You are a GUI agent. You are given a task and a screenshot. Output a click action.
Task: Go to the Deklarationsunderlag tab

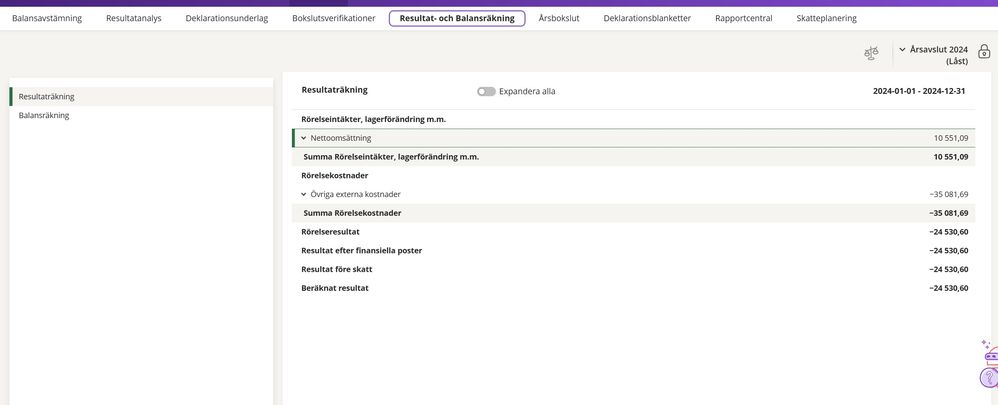(226, 18)
